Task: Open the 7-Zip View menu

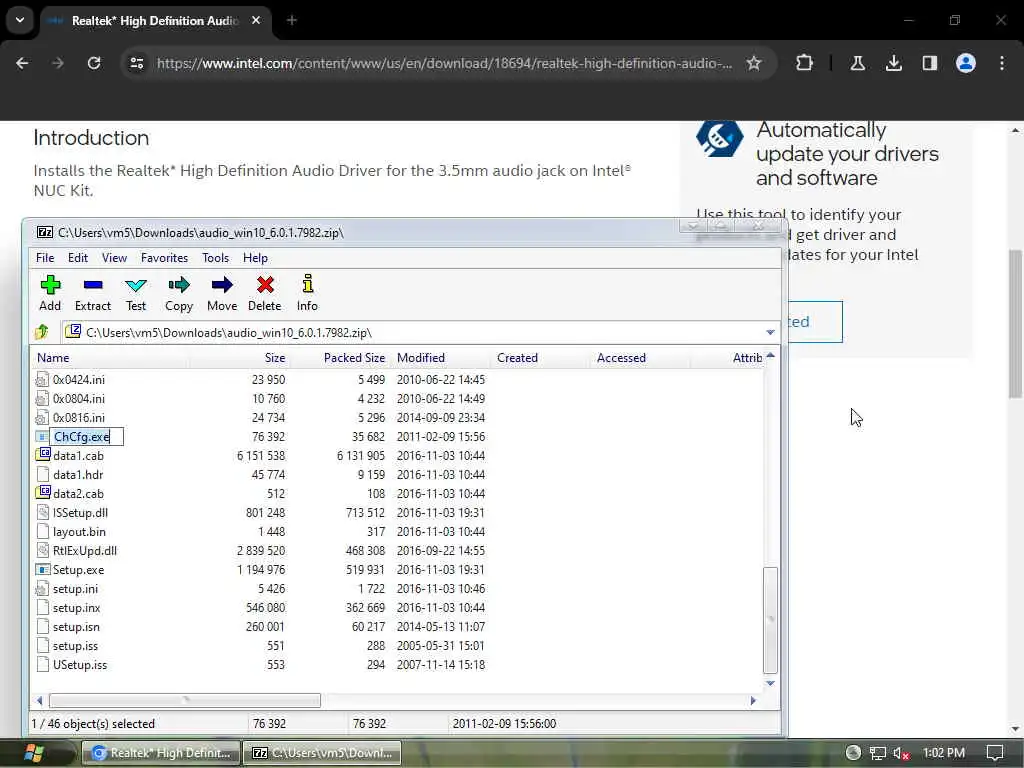Action: point(114,258)
